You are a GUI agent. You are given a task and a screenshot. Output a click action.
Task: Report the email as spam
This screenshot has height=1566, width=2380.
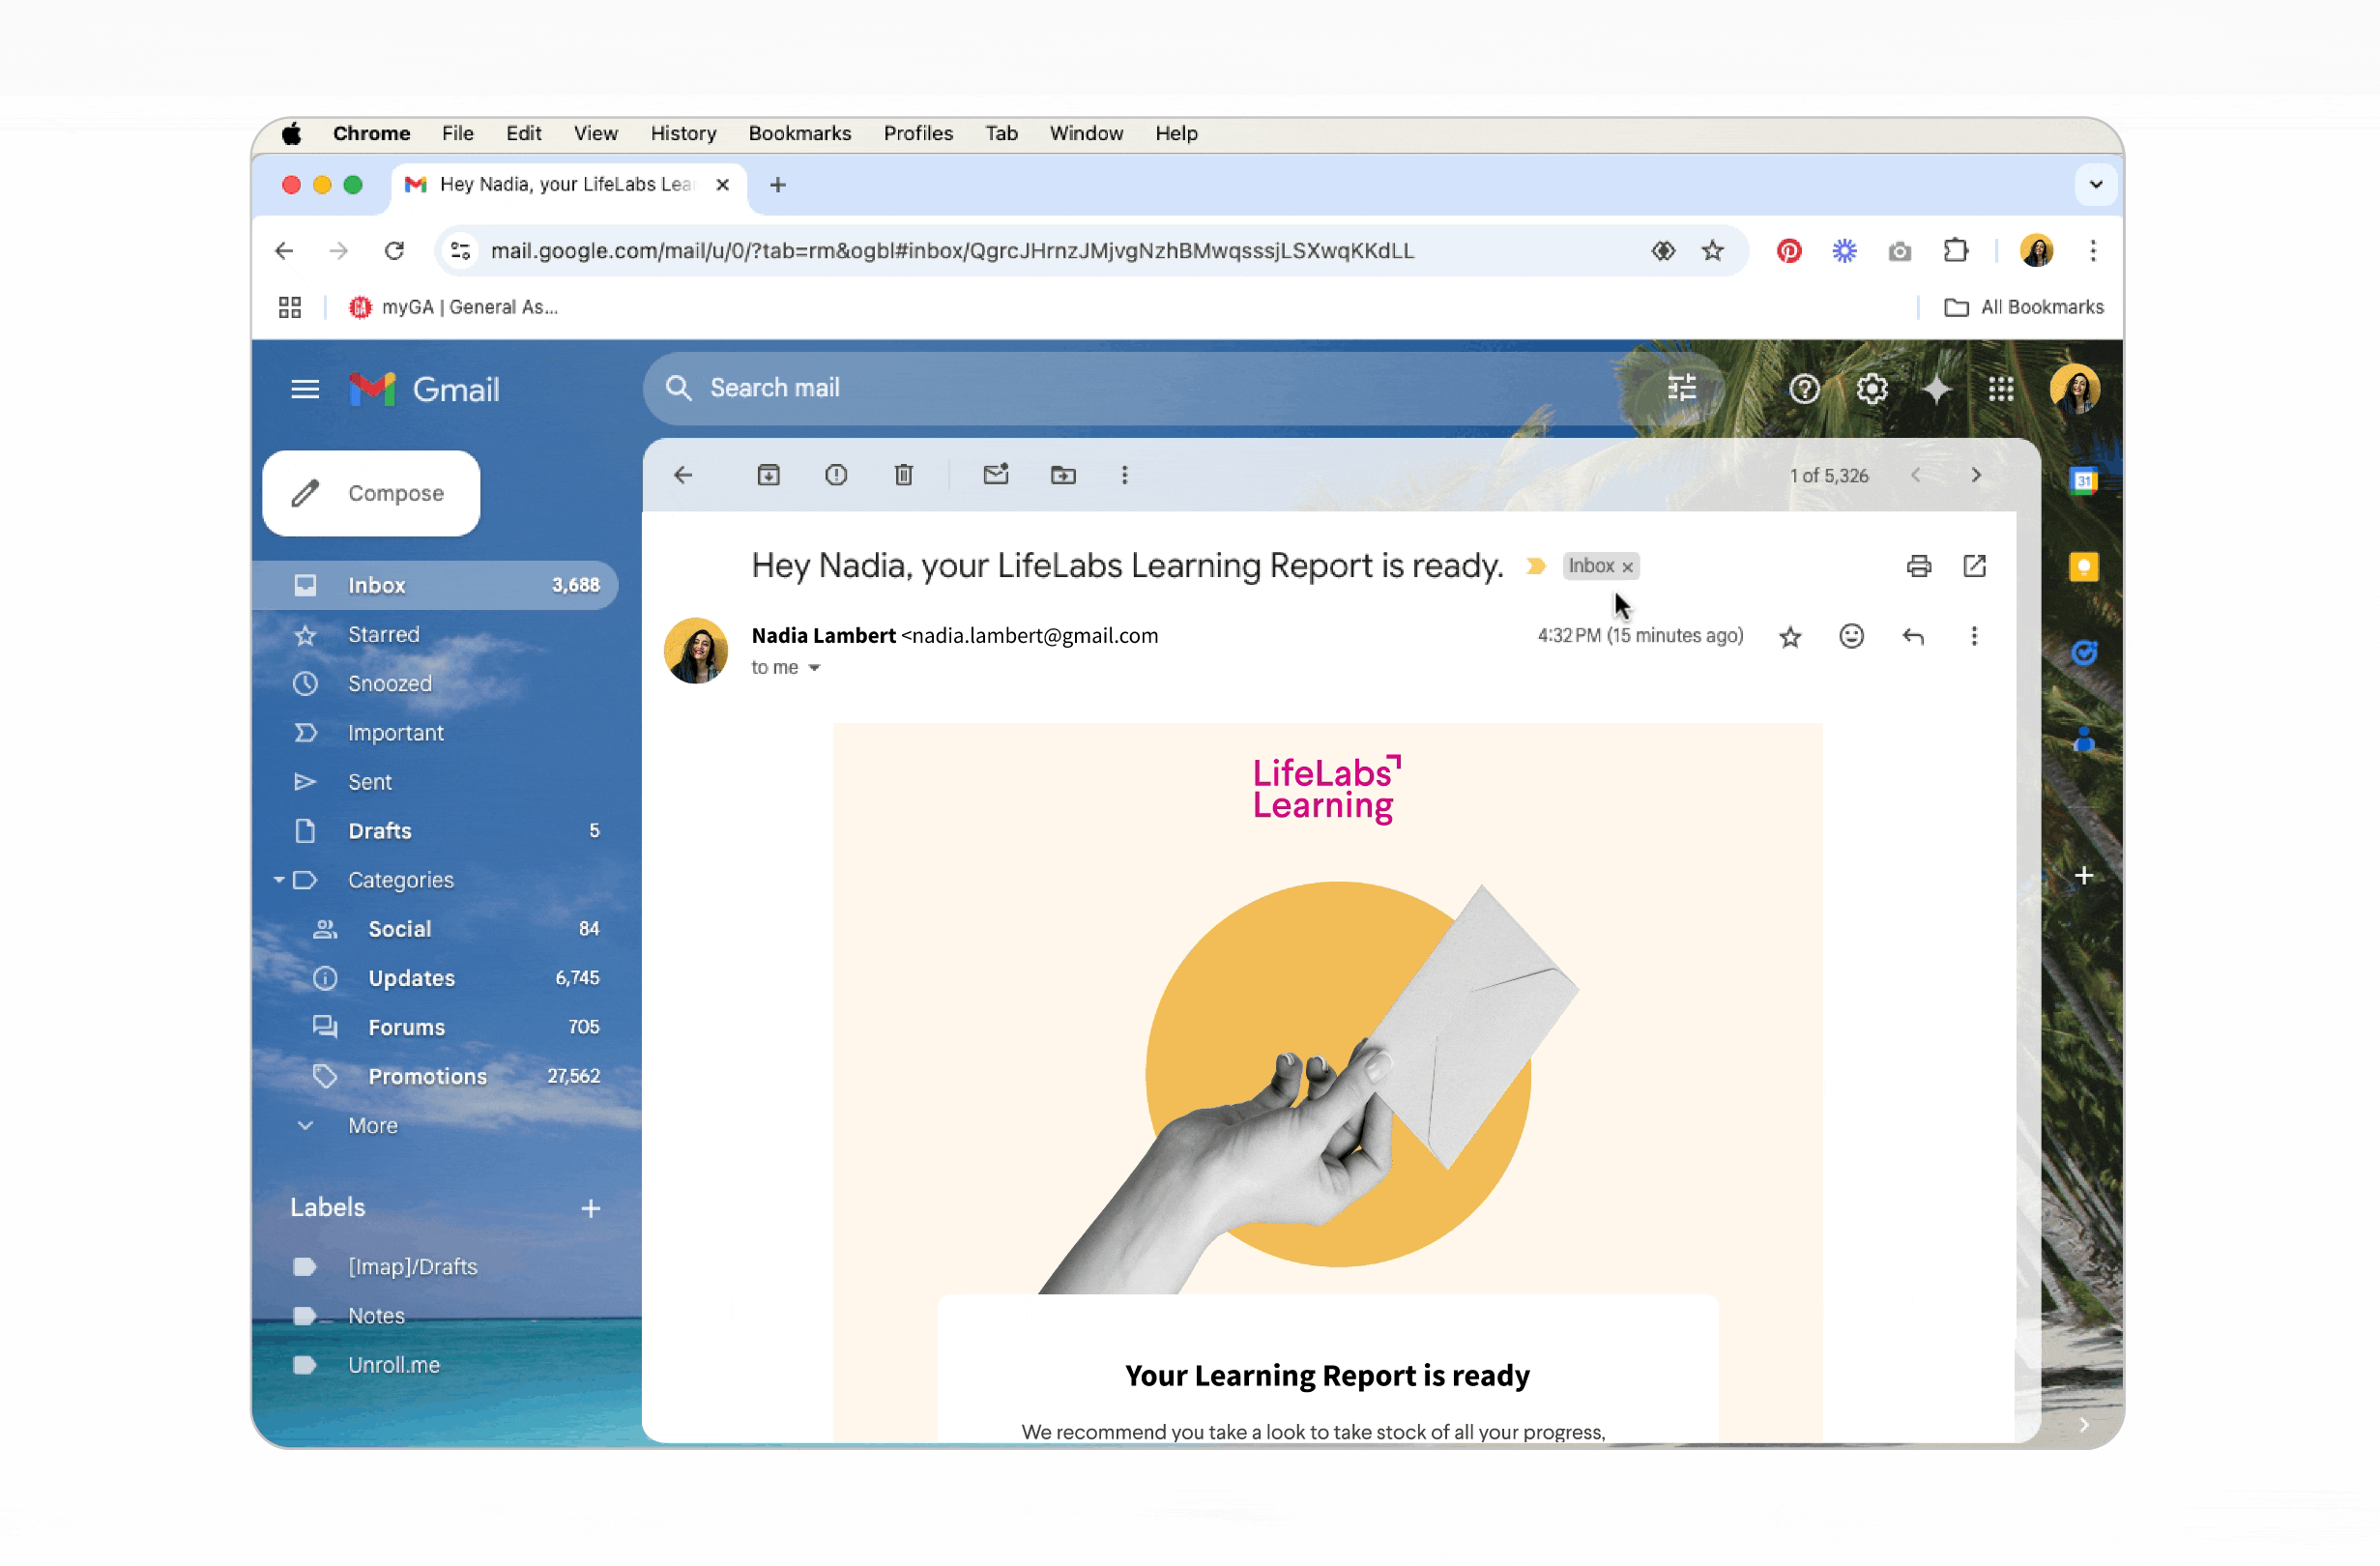[x=836, y=475]
